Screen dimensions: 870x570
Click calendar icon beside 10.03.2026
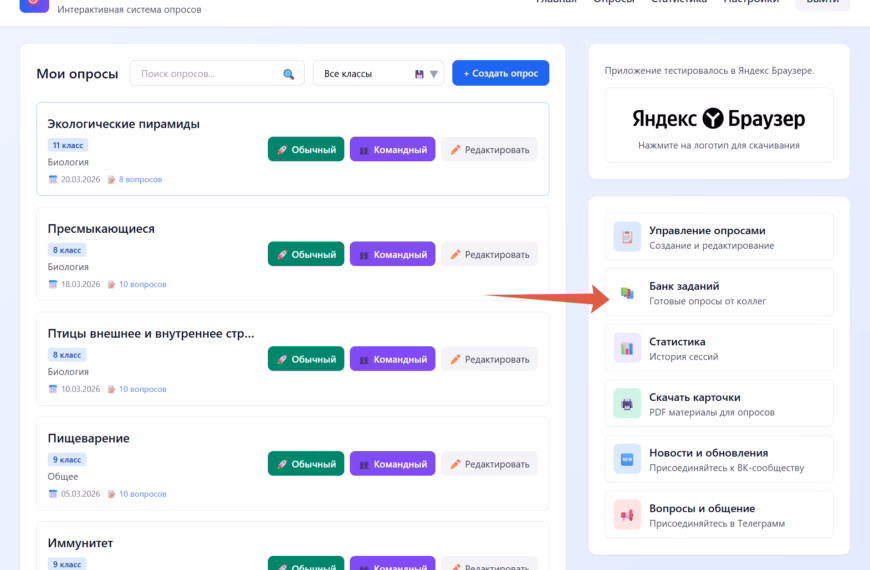tap(53, 389)
